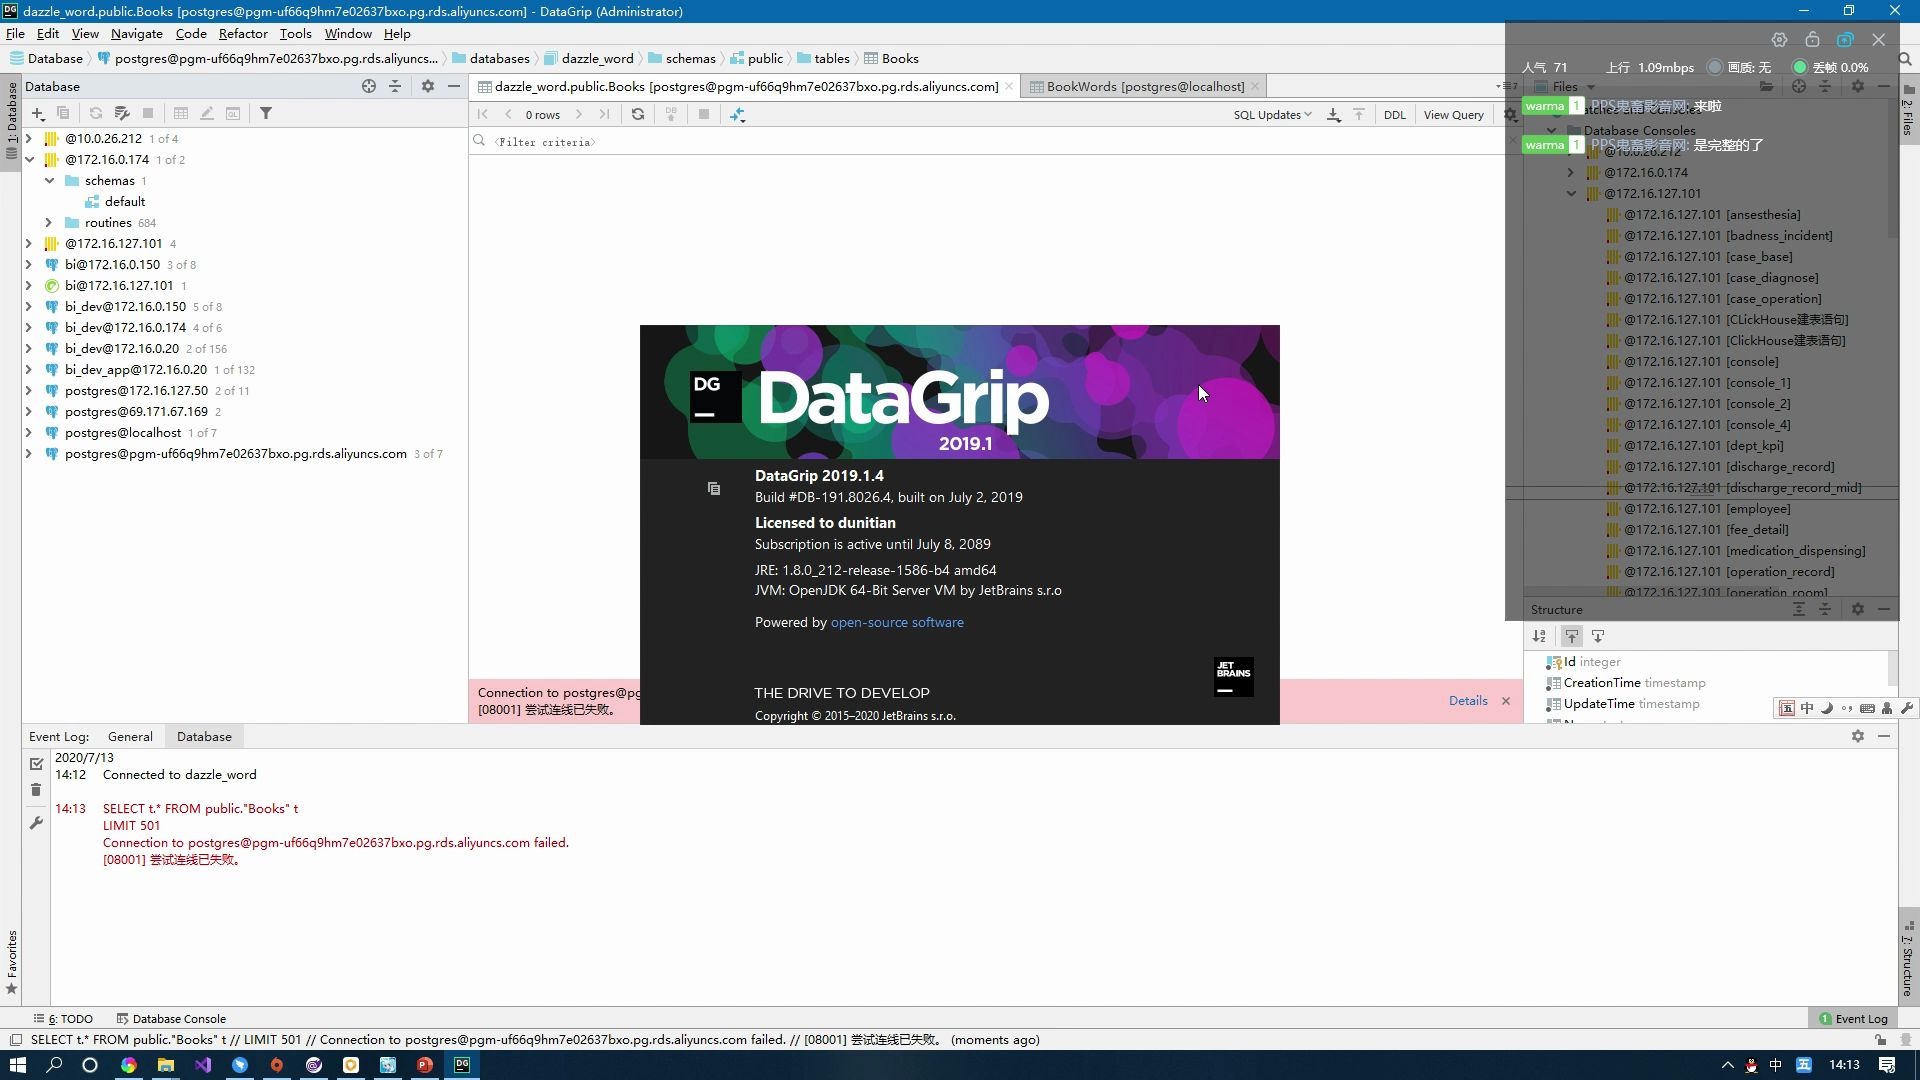The image size is (1920, 1080).
Task: Select the General tab in bottom panel
Action: click(129, 736)
